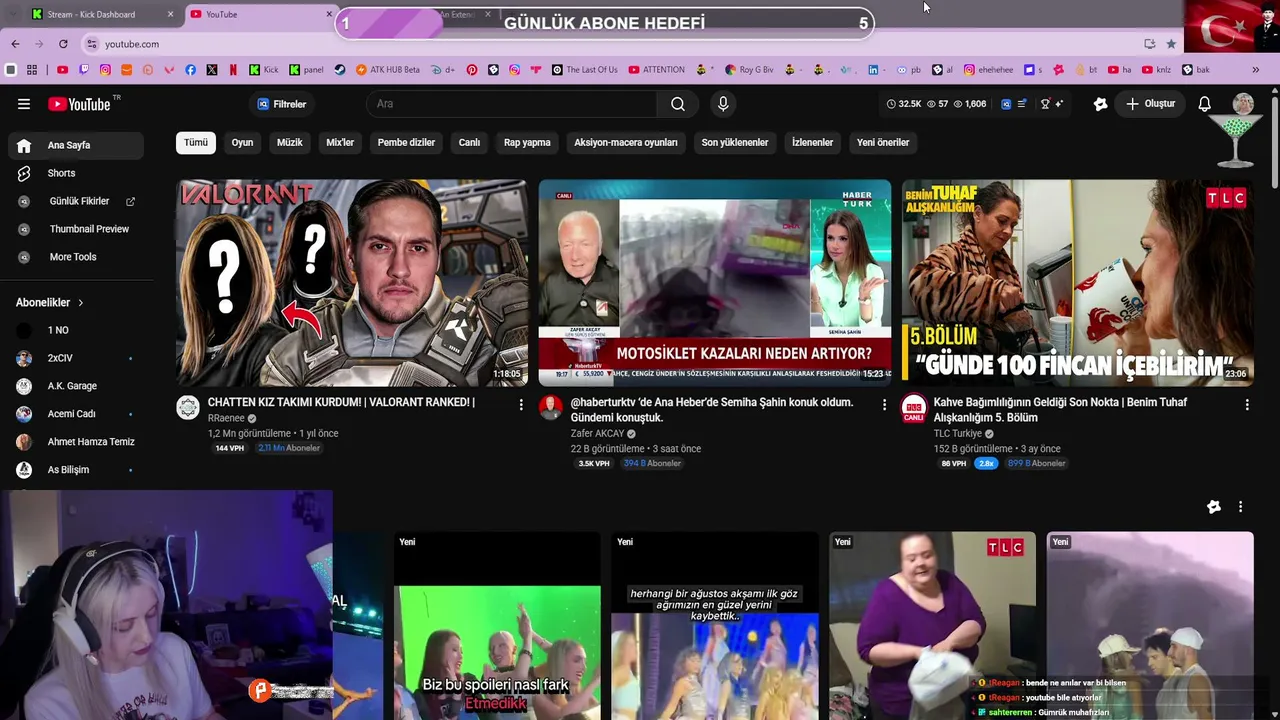This screenshot has width=1280, height=720.
Task: Play the Motosiklet Kazaları Habertürk thumbnail
Action: (x=715, y=283)
